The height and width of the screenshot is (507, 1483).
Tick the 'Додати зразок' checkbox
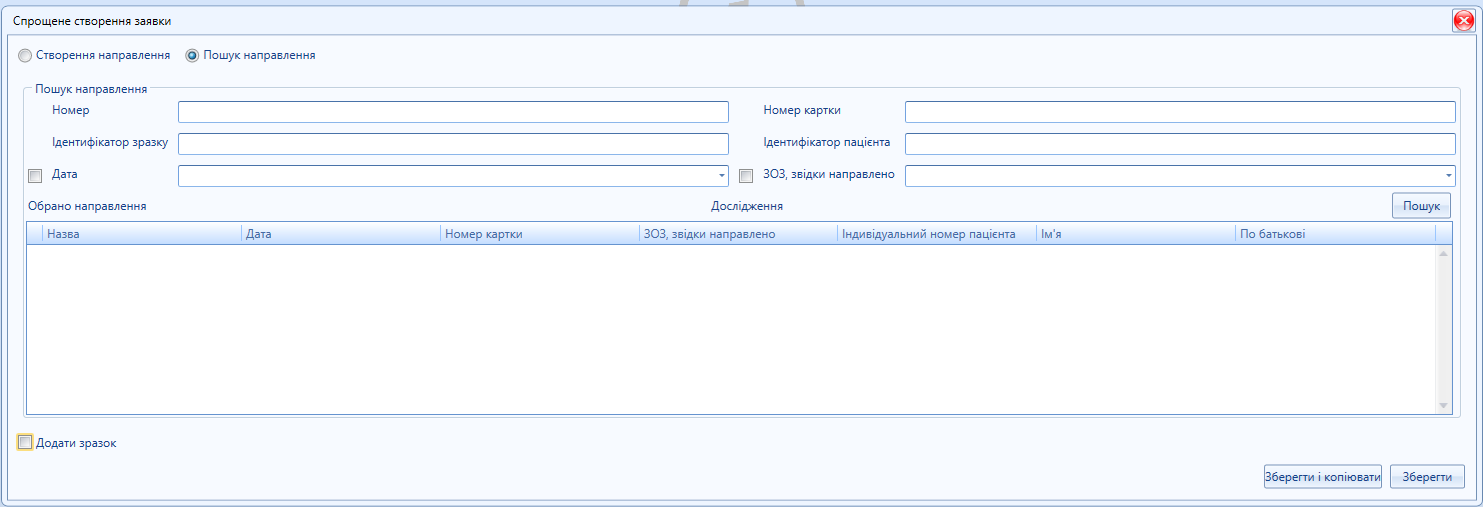[x=25, y=443]
